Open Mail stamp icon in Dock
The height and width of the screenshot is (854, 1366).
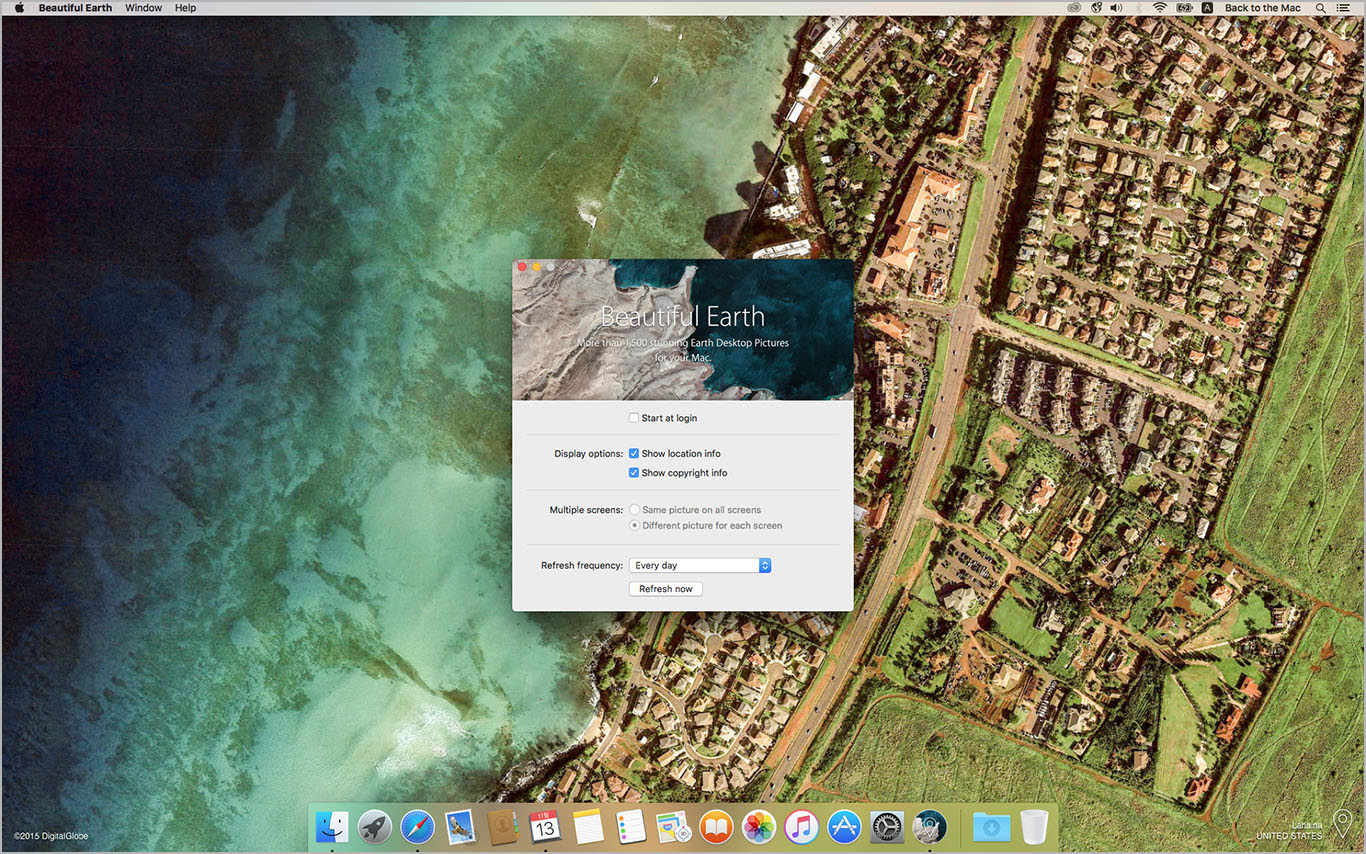460,827
